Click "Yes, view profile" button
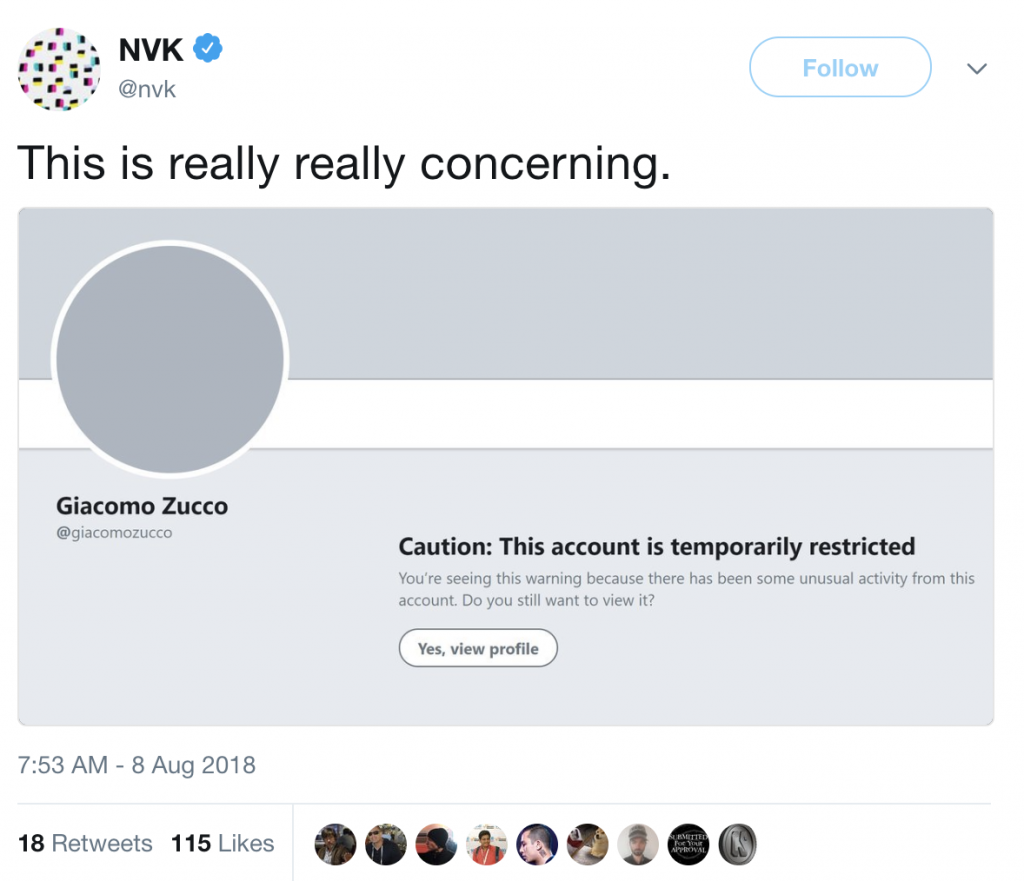 [478, 649]
